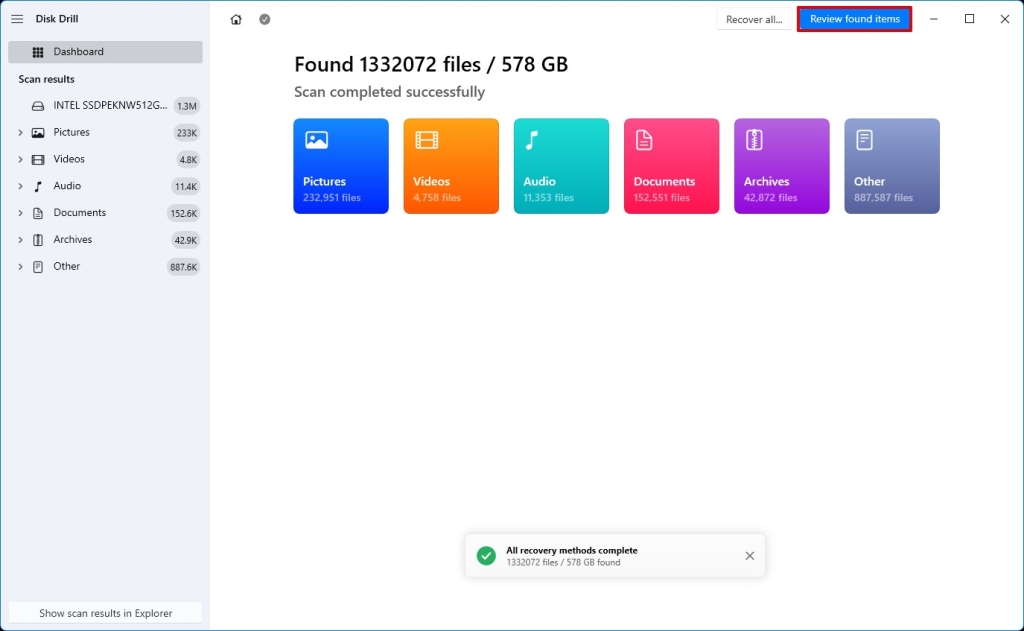This screenshot has width=1024, height=631.
Task: Open the orange Videos category card
Action: 450,165
